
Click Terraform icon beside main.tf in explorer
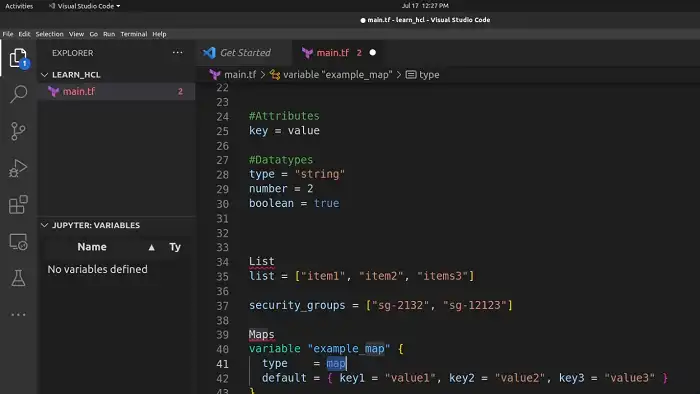pos(54,91)
